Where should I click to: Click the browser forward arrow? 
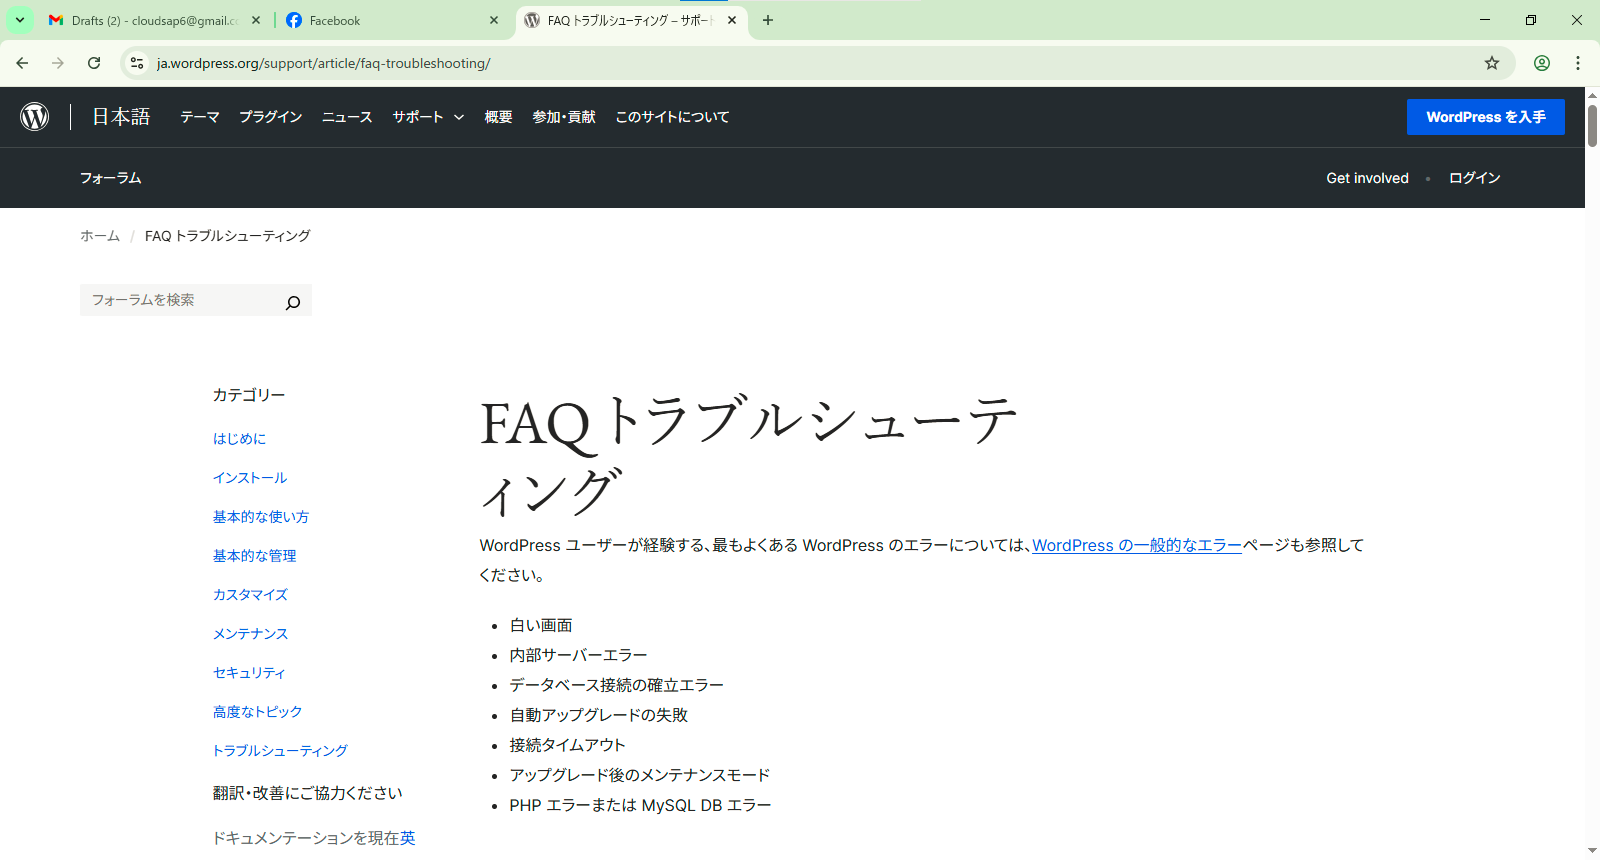[x=58, y=63]
